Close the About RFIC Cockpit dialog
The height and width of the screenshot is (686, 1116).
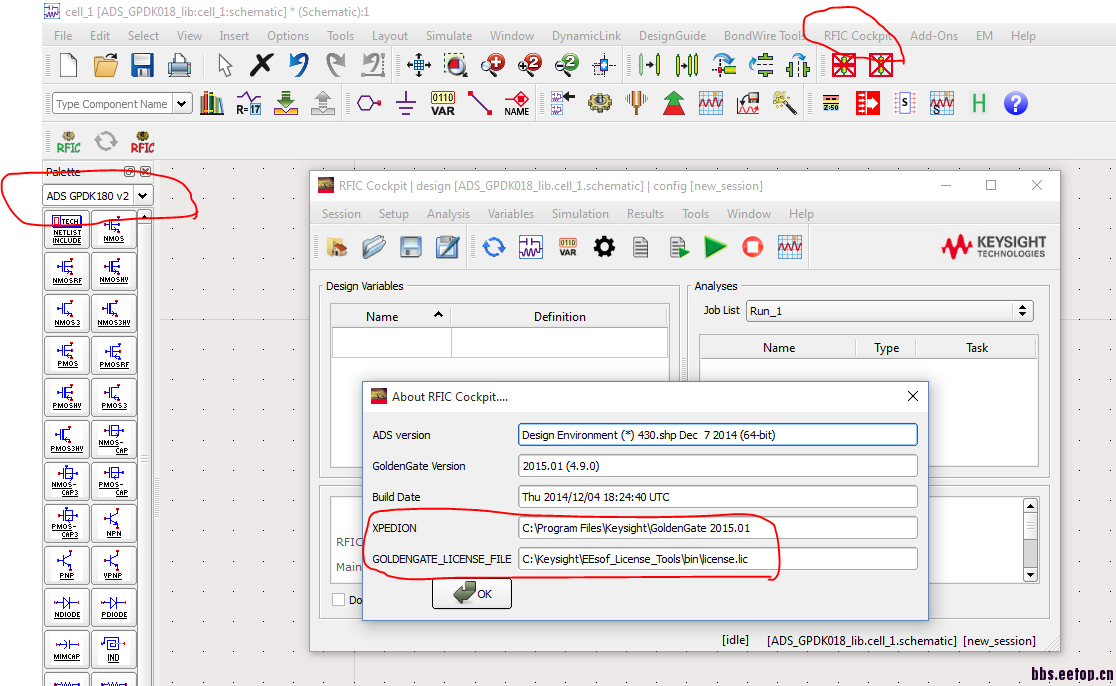click(912, 396)
